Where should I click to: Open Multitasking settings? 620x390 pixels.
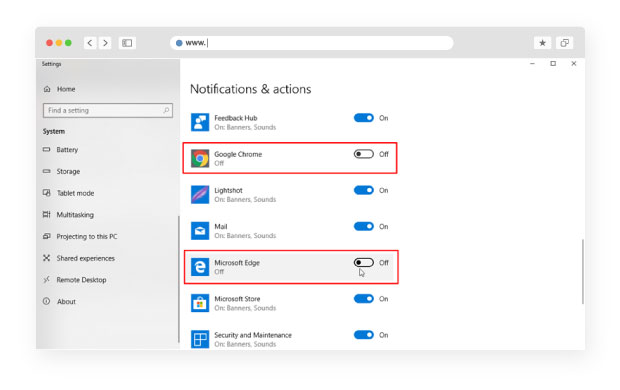pos(75,214)
